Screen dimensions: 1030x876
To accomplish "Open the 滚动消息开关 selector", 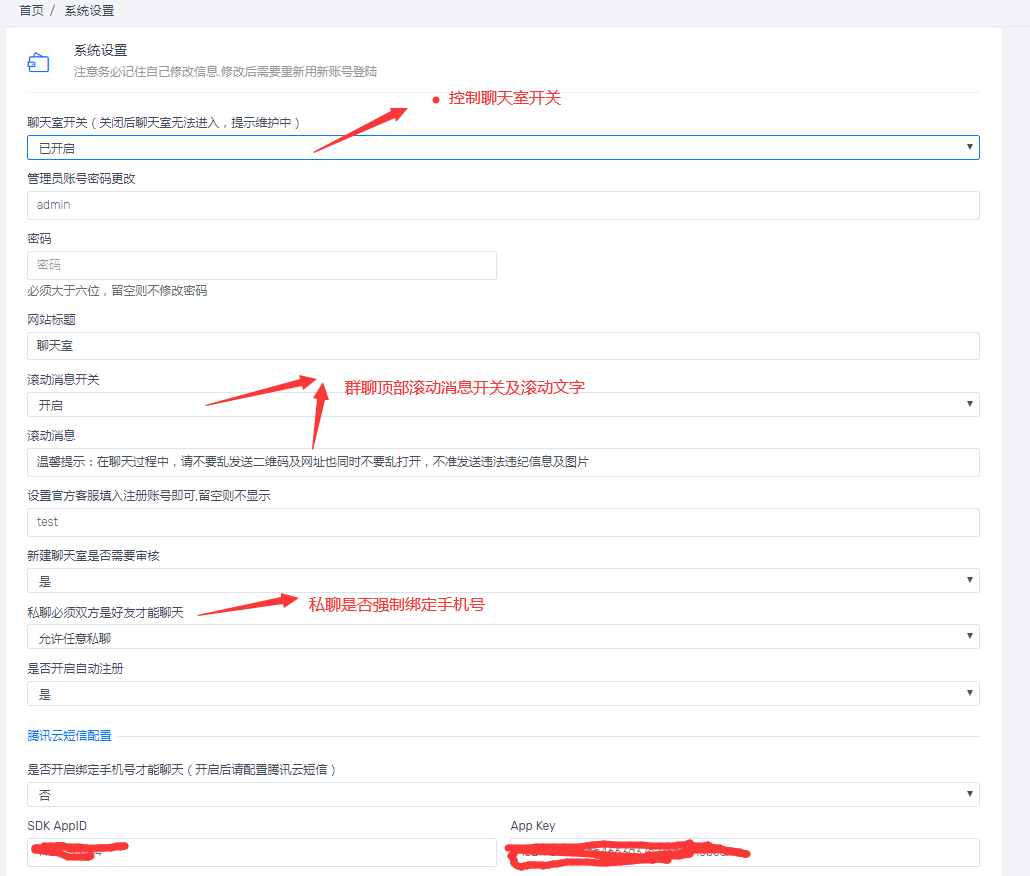I will coord(500,404).
